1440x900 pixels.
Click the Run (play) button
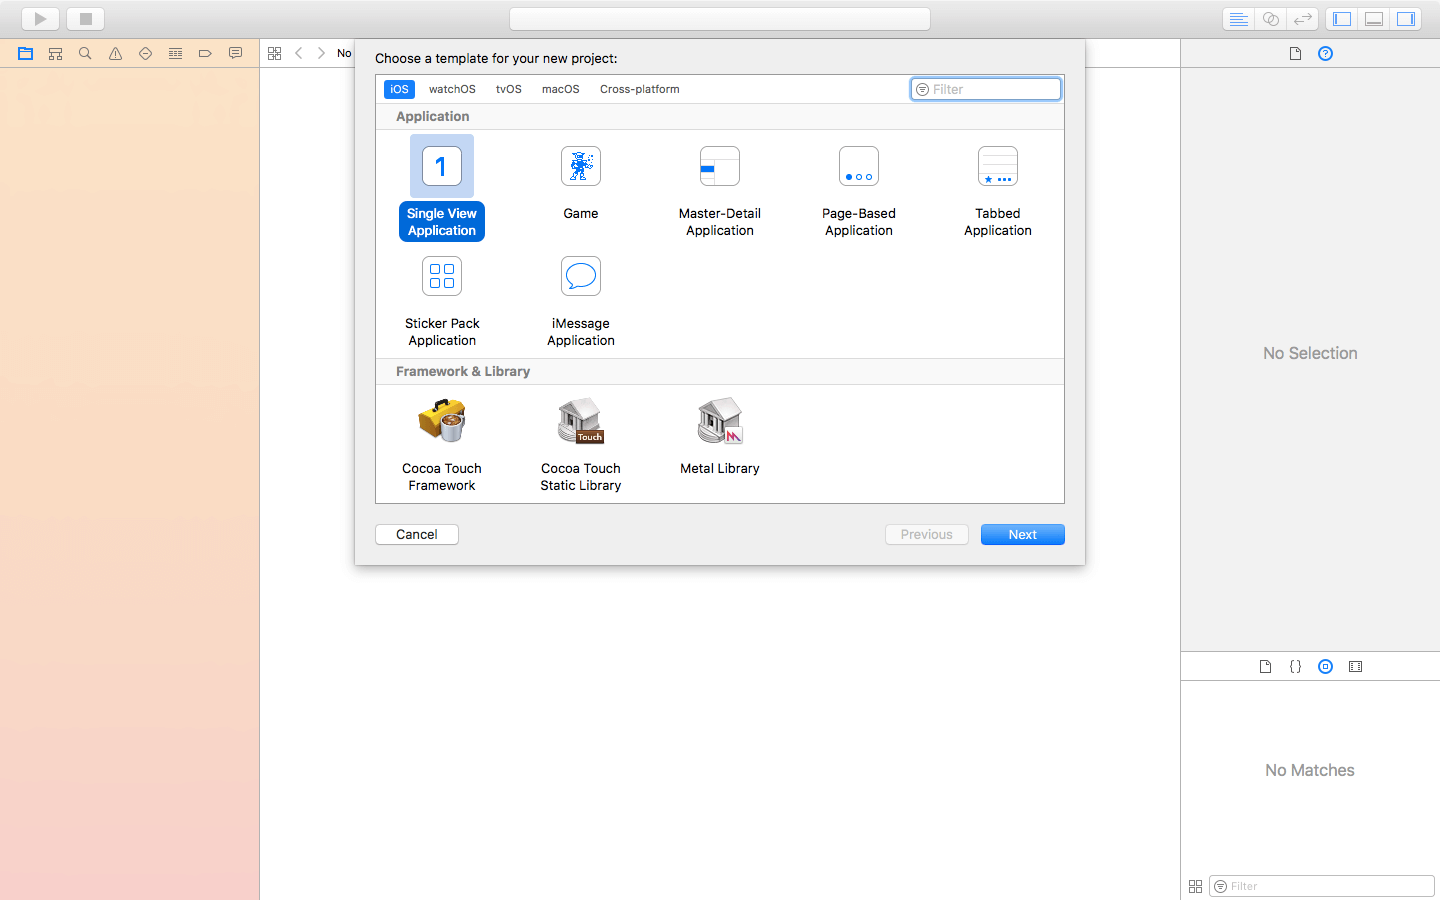[x=40, y=19]
